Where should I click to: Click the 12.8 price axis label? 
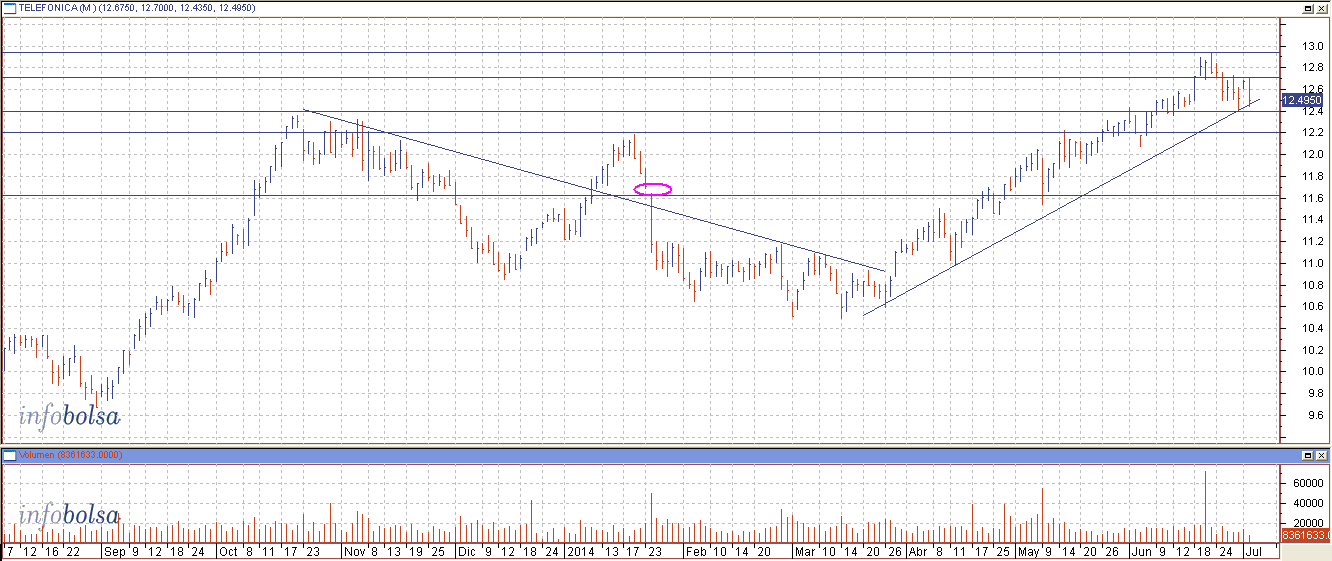pyautogui.click(x=1313, y=68)
